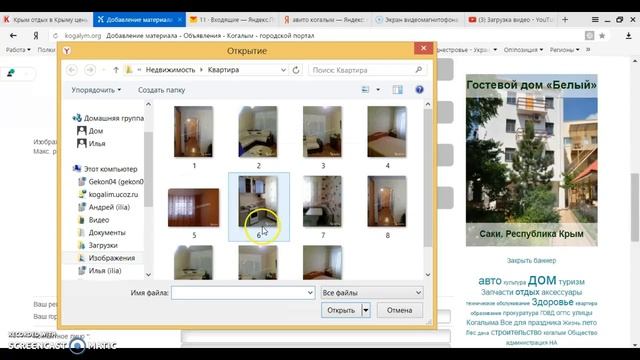Click the Открыть button
Viewport: 640px width, 360px height.
coord(341,310)
